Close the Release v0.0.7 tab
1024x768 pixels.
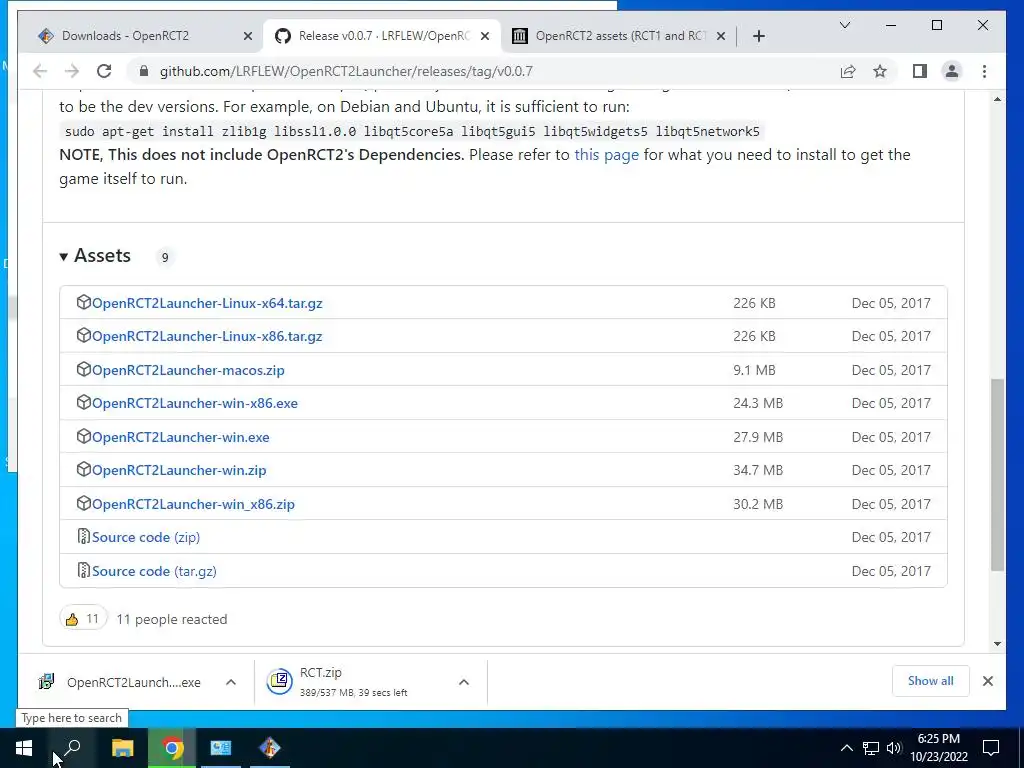[485, 36]
